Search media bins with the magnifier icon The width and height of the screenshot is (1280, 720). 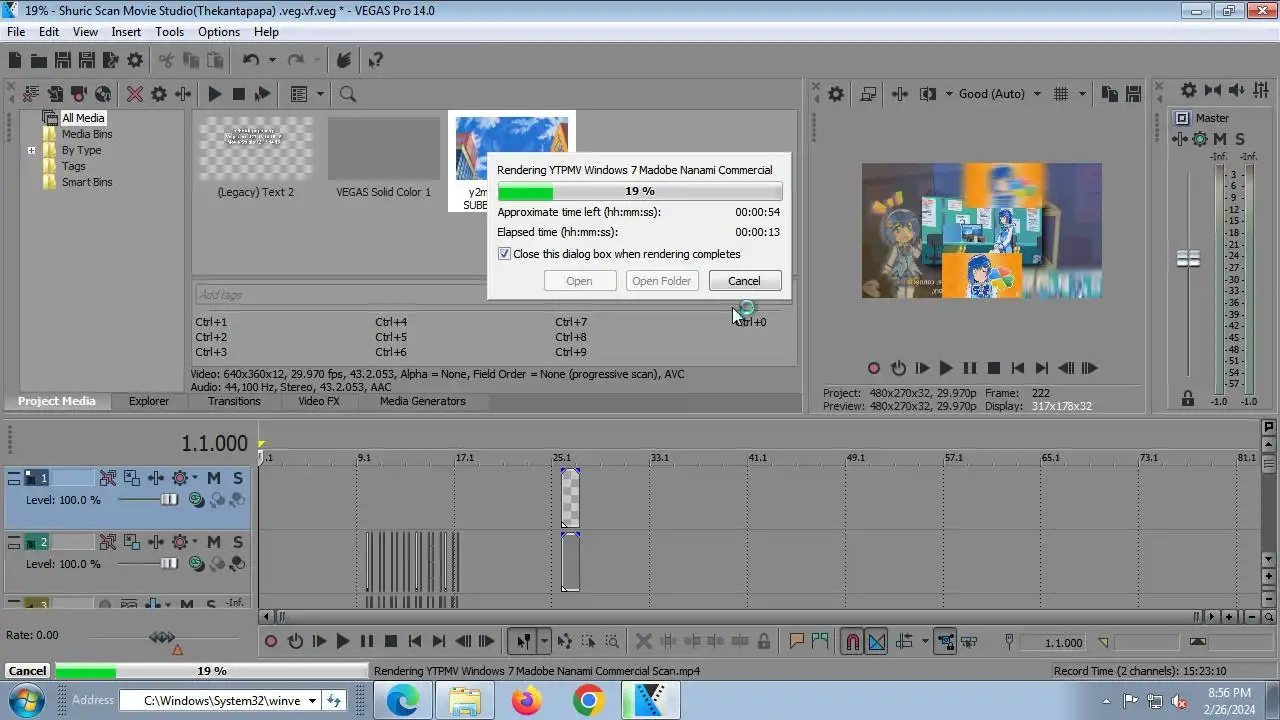click(347, 94)
